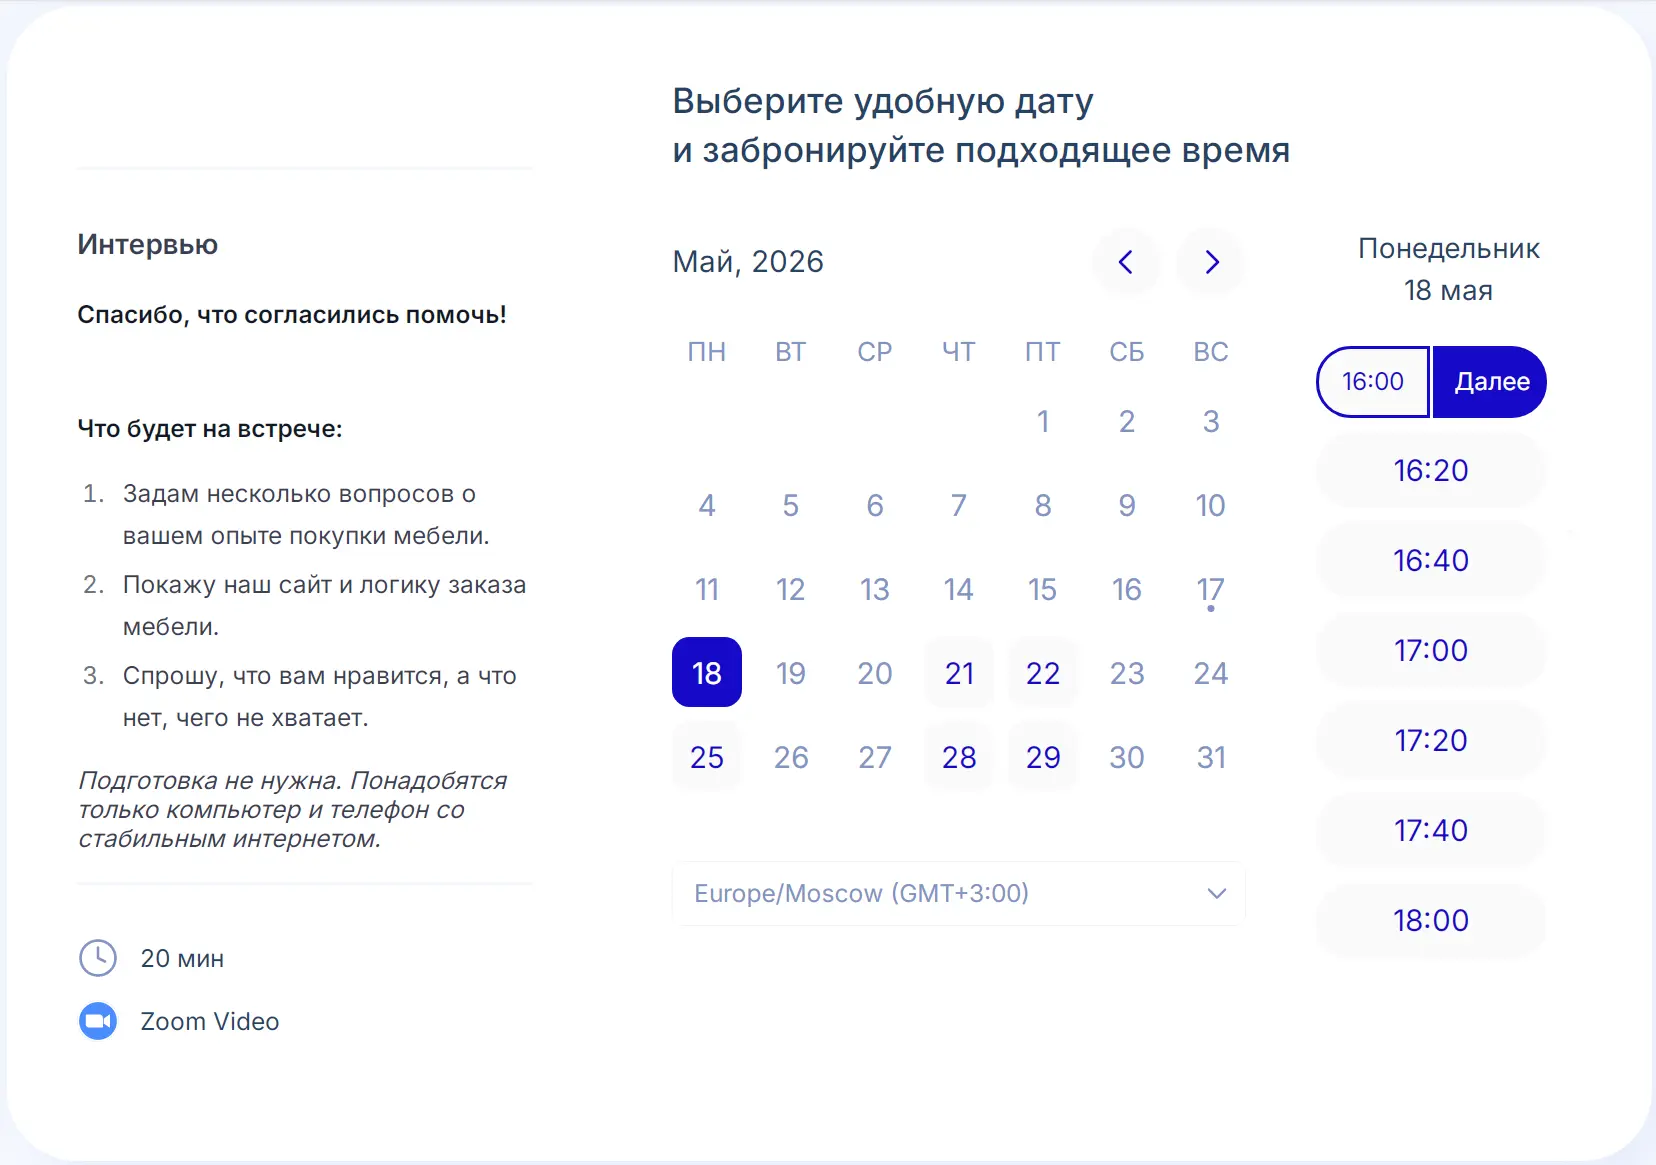
Task: Click the ПТ weekday header
Action: [1043, 352]
